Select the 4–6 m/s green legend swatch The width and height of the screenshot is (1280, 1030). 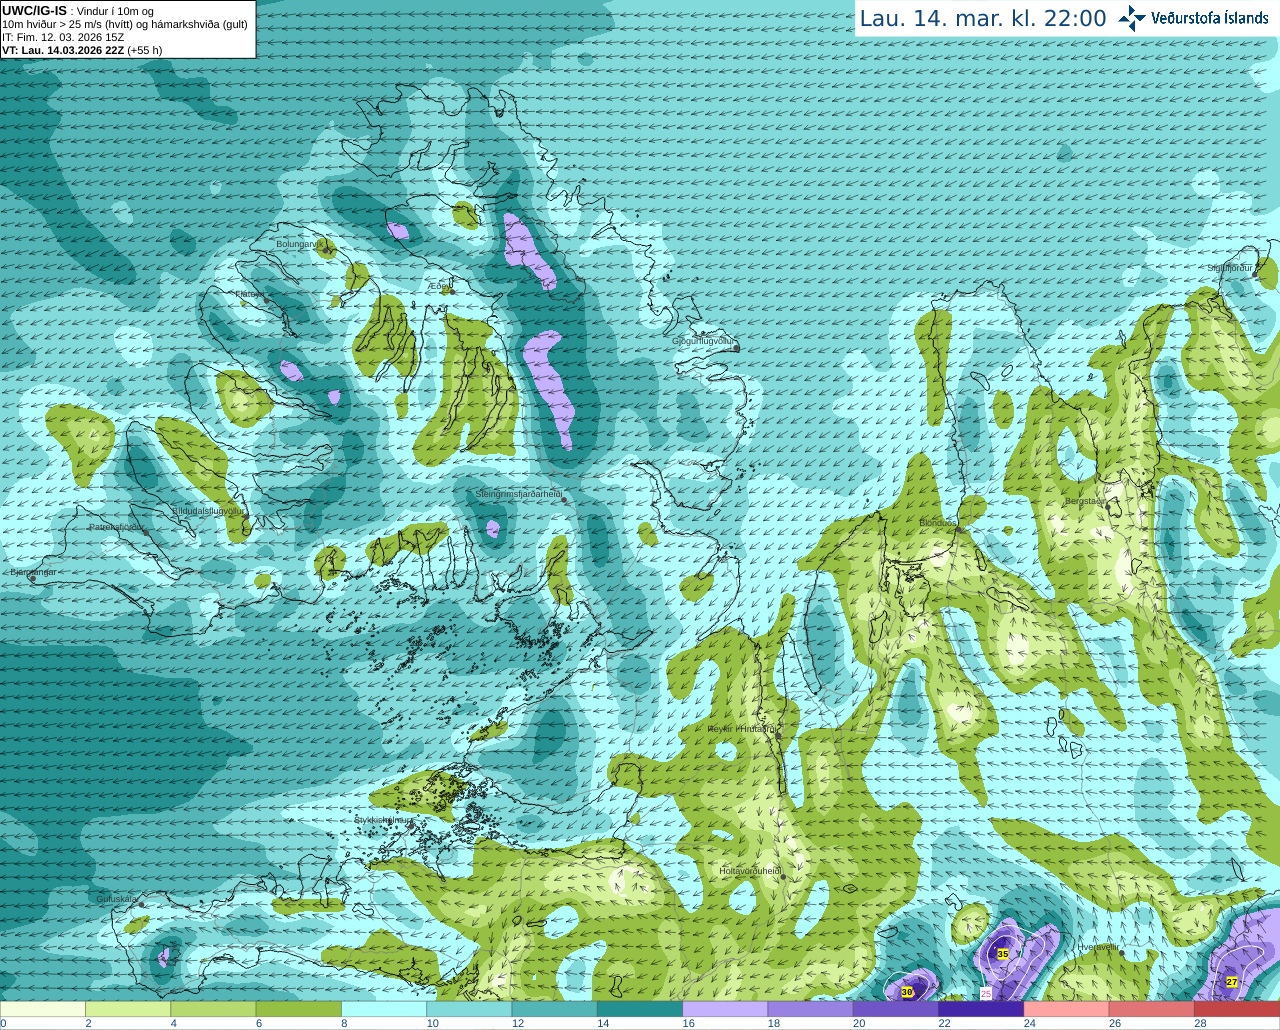coord(213,1008)
